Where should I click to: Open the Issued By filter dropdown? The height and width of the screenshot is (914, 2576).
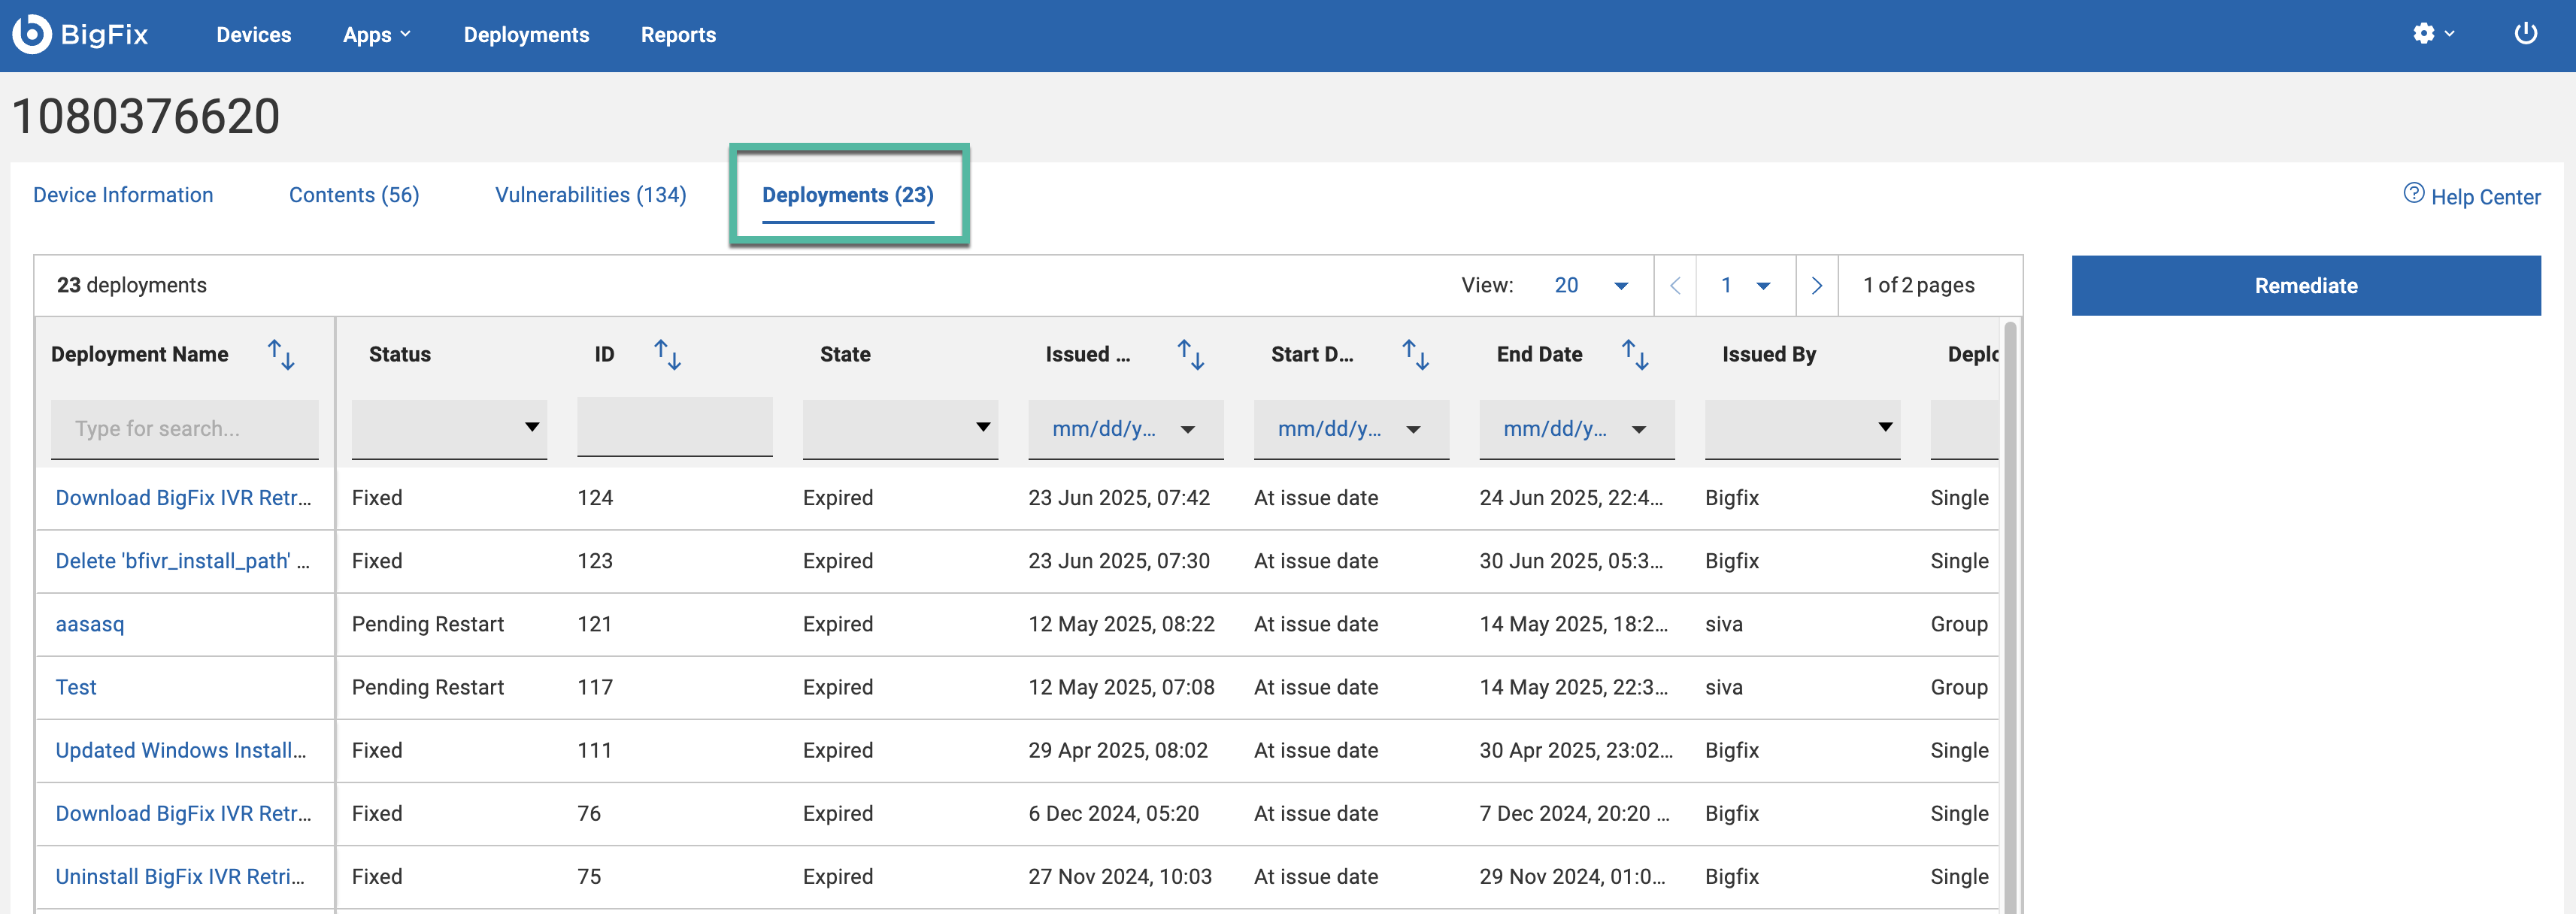click(x=1802, y=428)
